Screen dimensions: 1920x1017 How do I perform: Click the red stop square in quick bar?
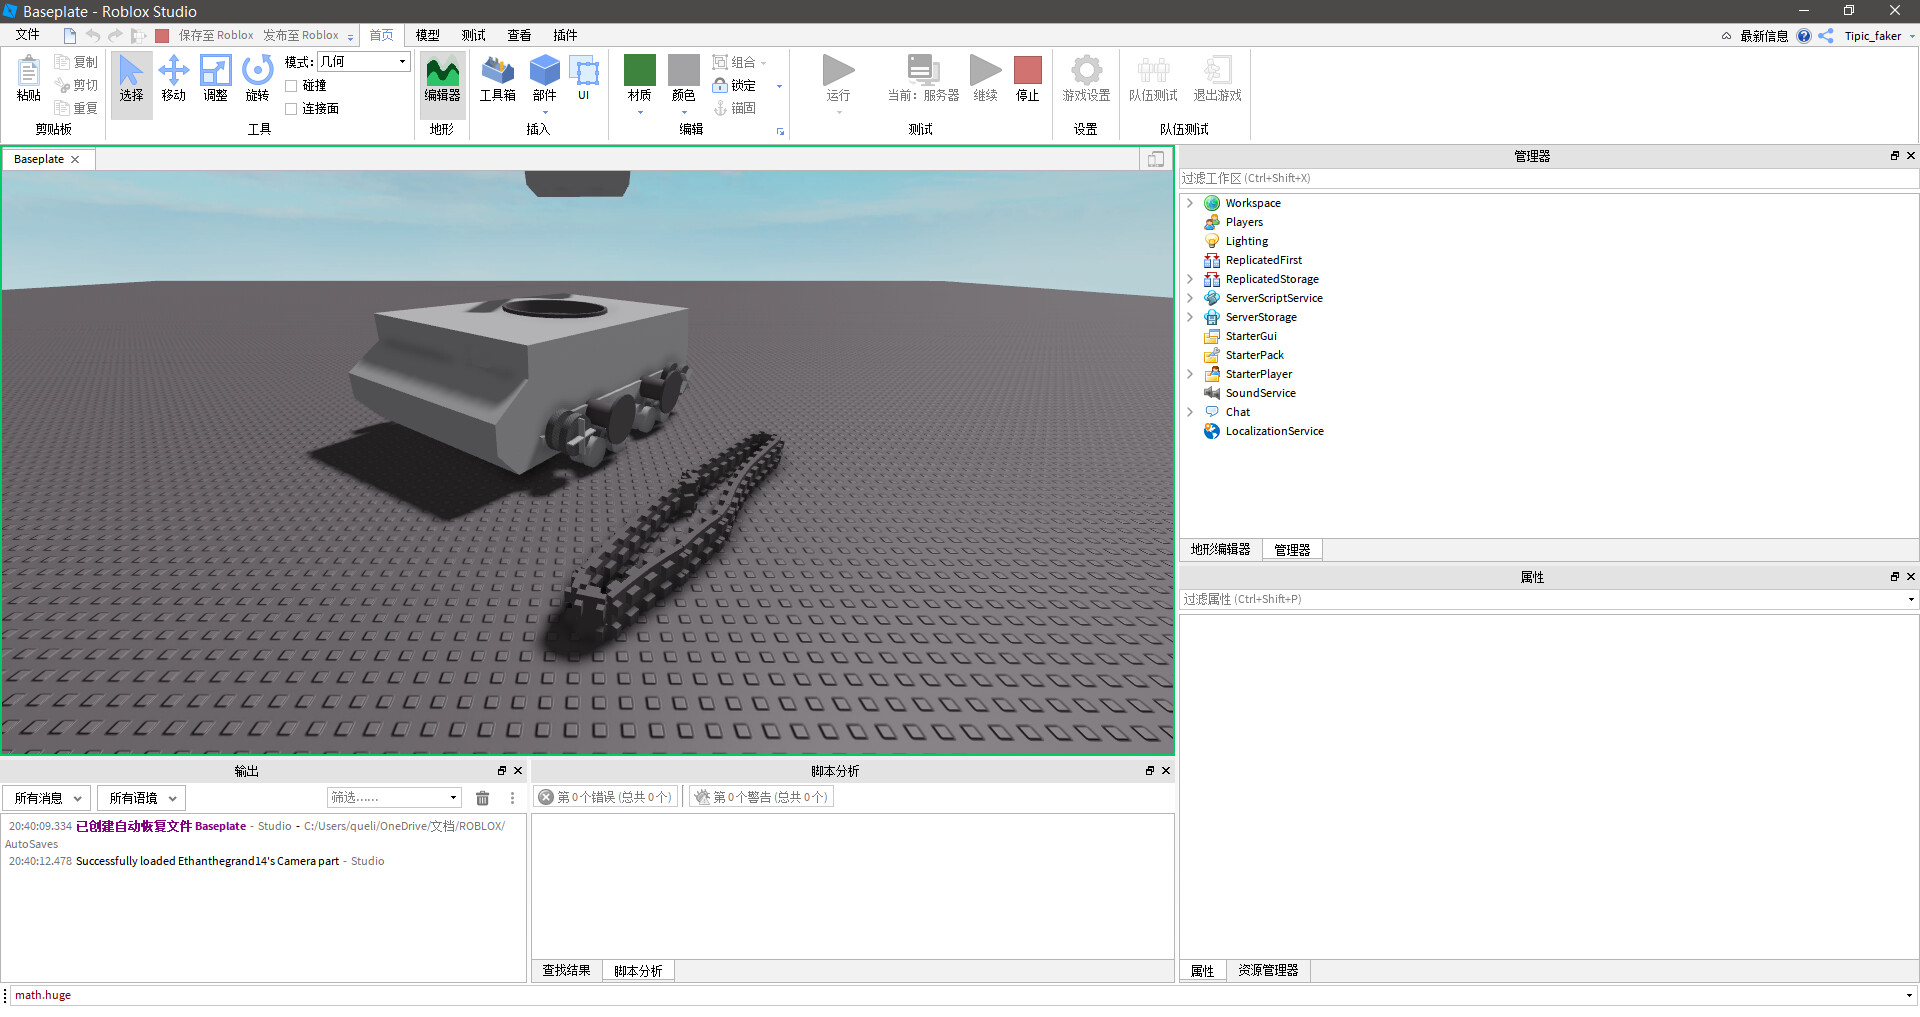[162, 36]
